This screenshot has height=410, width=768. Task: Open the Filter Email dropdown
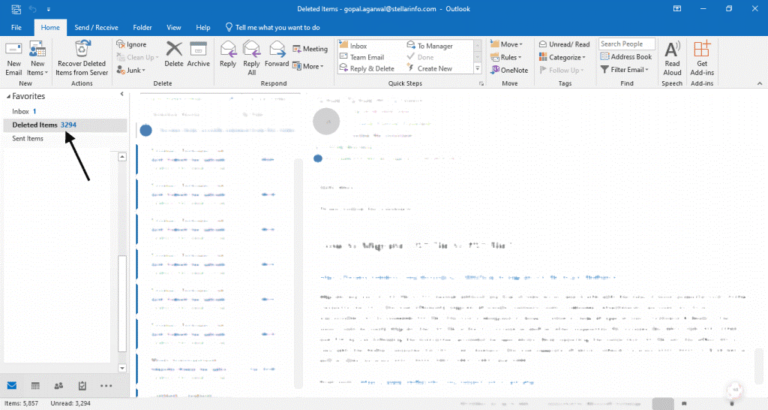(x=624, y=70)
